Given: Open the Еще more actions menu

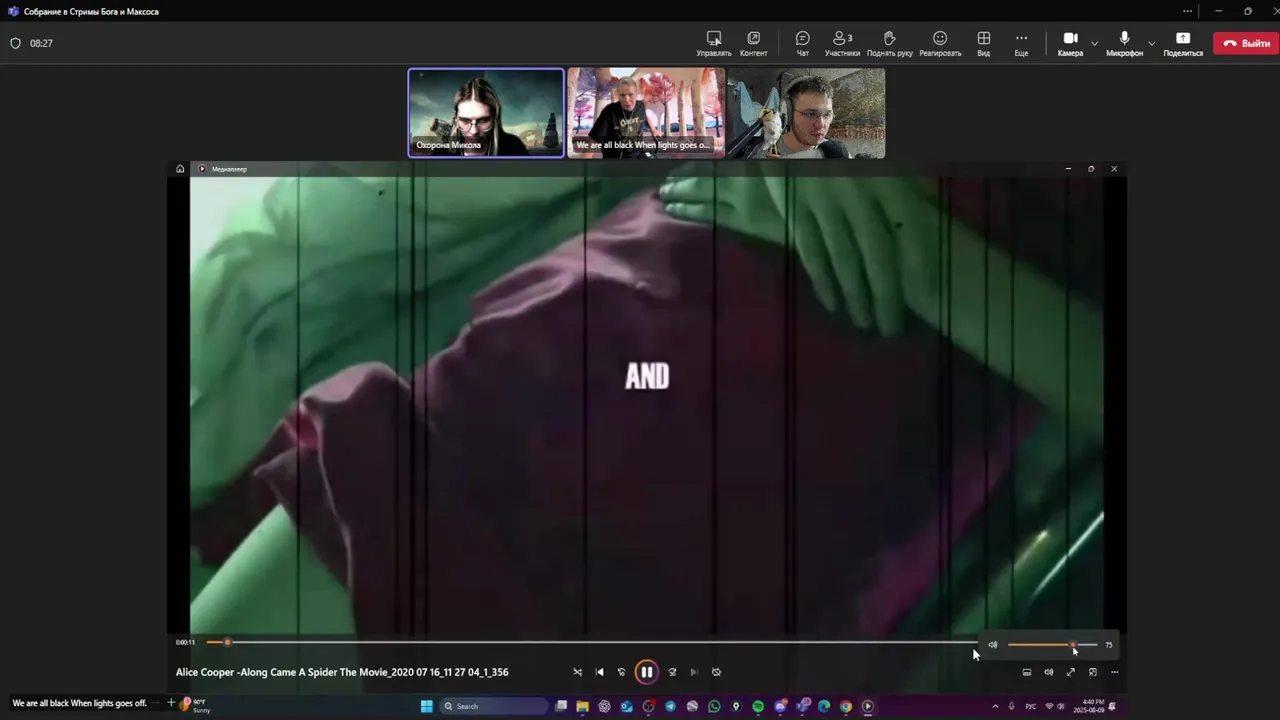Looking at the screenshot, I should click(1021, 43).
